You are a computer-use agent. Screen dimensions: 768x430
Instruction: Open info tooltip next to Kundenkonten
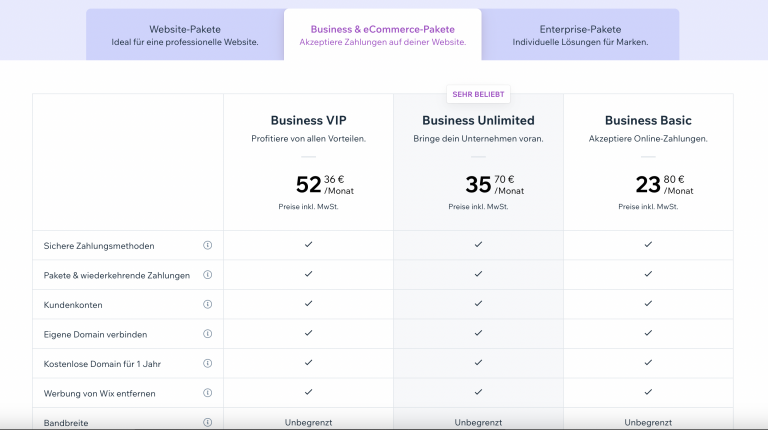(x=208, y=304)
